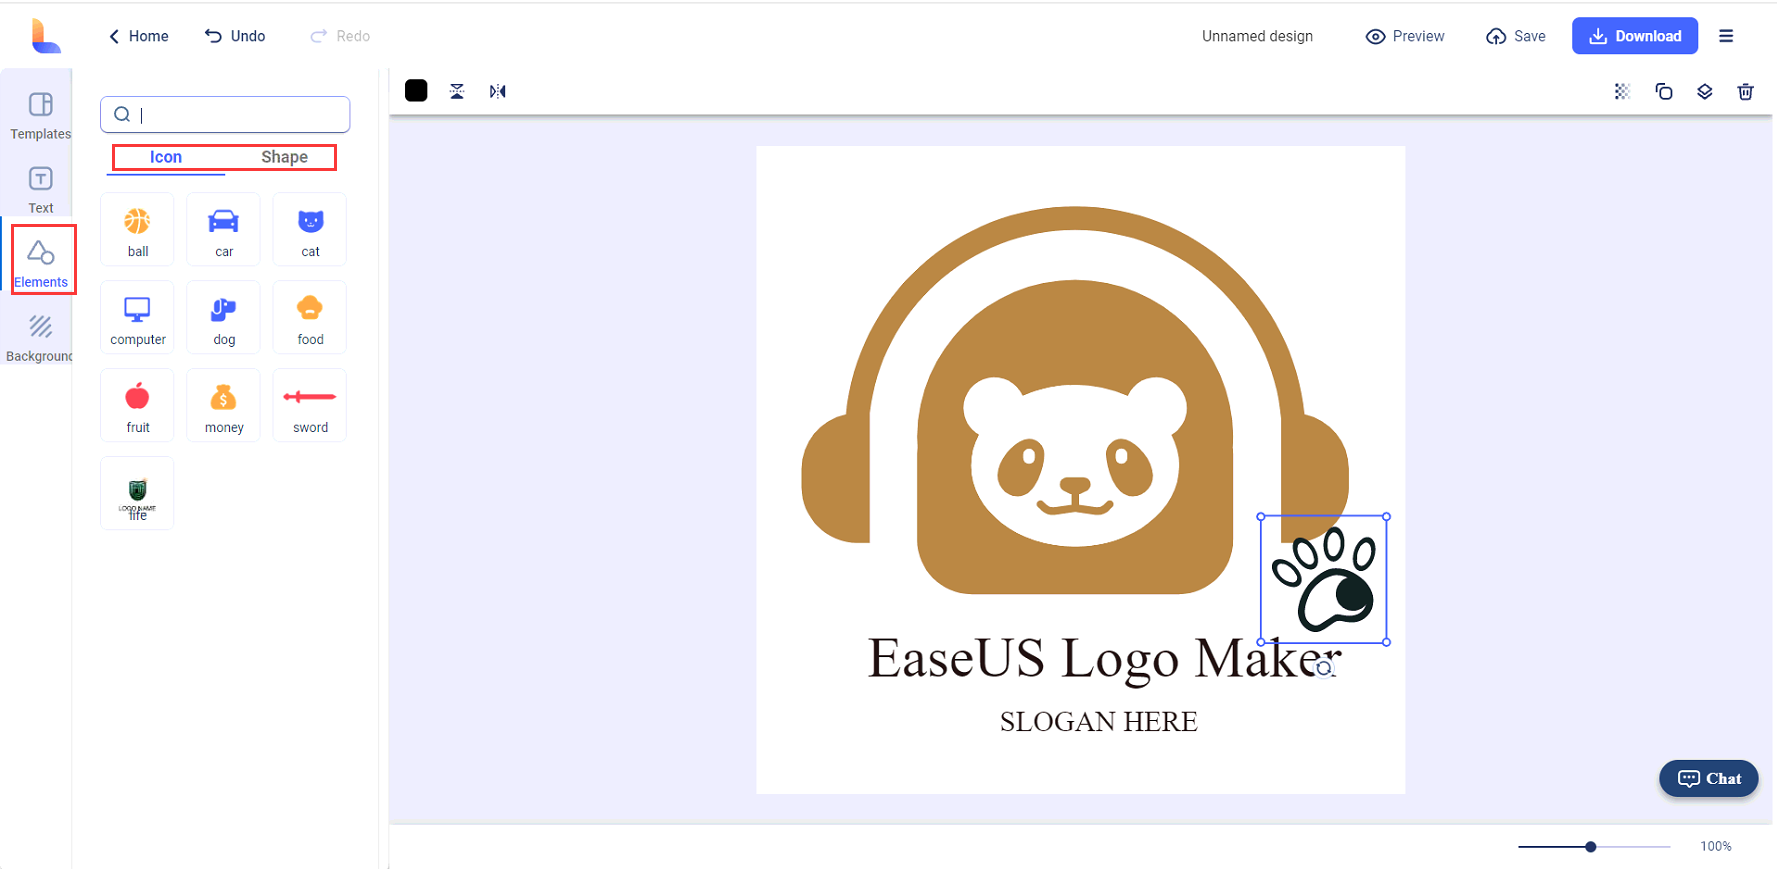Open the hamburger menu
This screenshot has width=1777, height=869.
1726,36
